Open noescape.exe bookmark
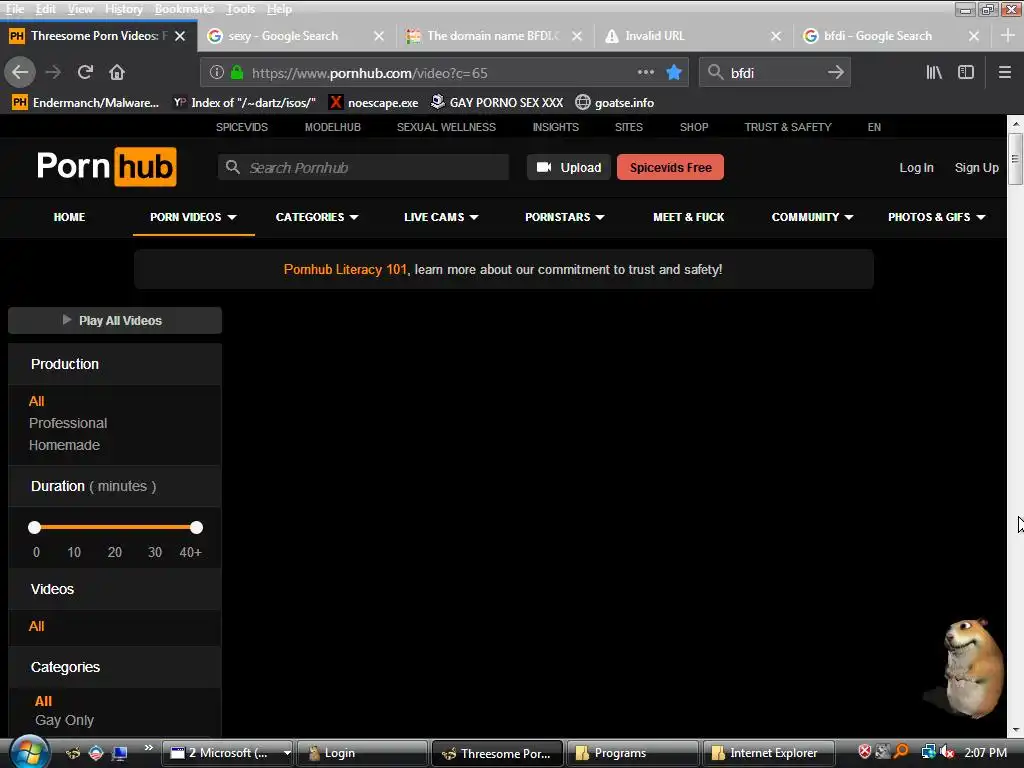Viewport: 1024px width, 768px height. (x=373, y=103)
